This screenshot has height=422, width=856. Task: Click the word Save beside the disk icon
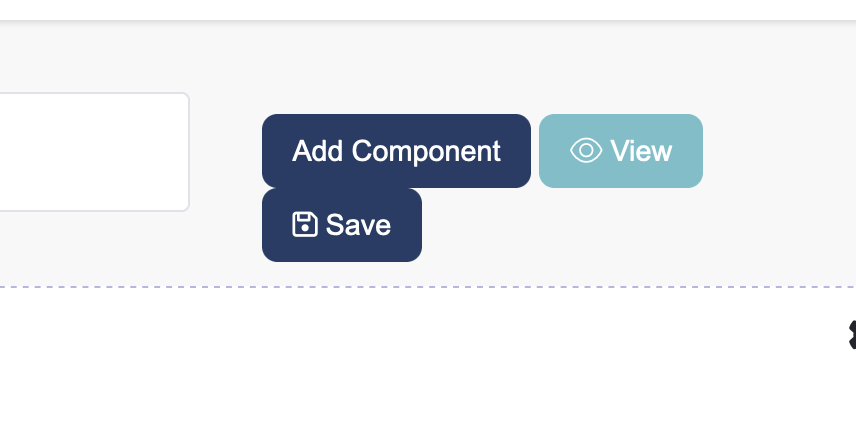(358, 225)
